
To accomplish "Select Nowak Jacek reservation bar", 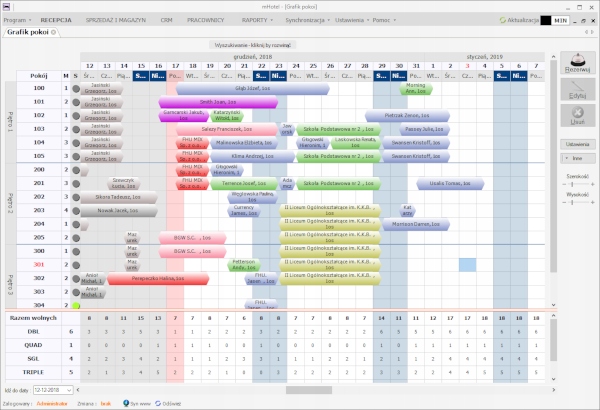I will pyautogui.click(x=118, y=211).
